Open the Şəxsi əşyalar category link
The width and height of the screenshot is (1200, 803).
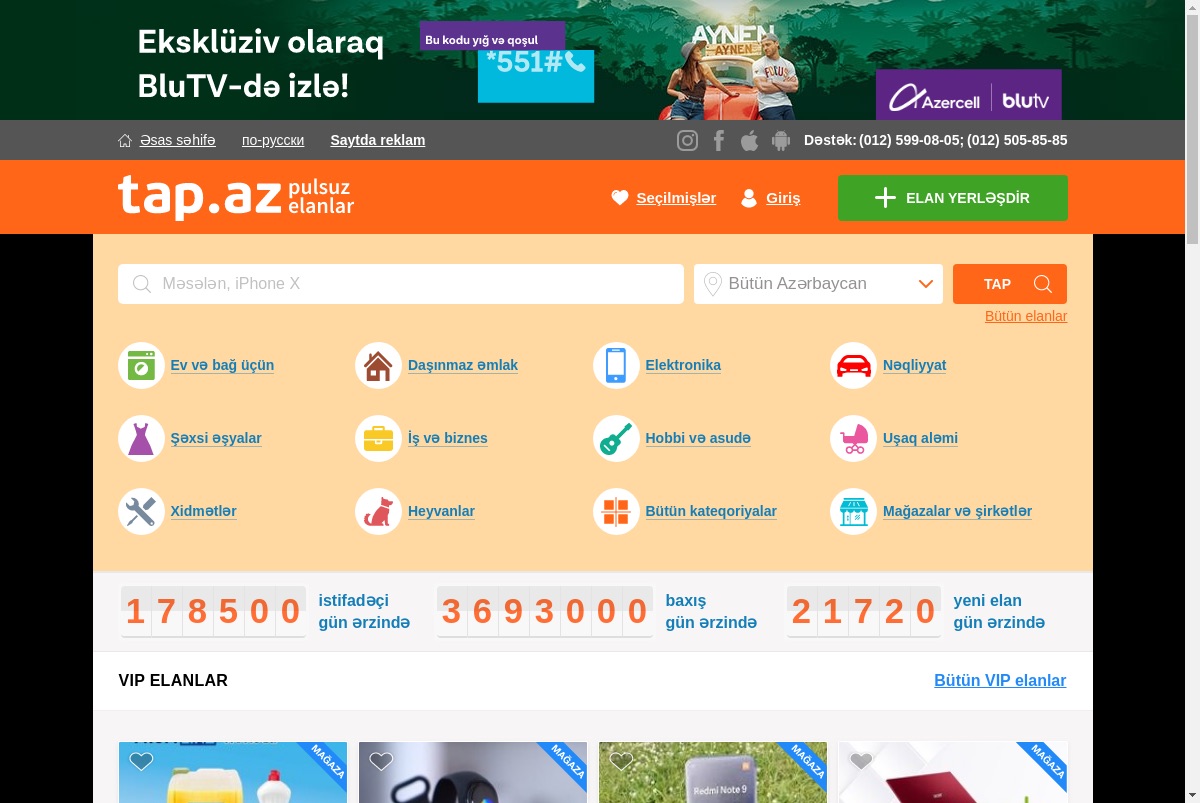click(216, 438)
